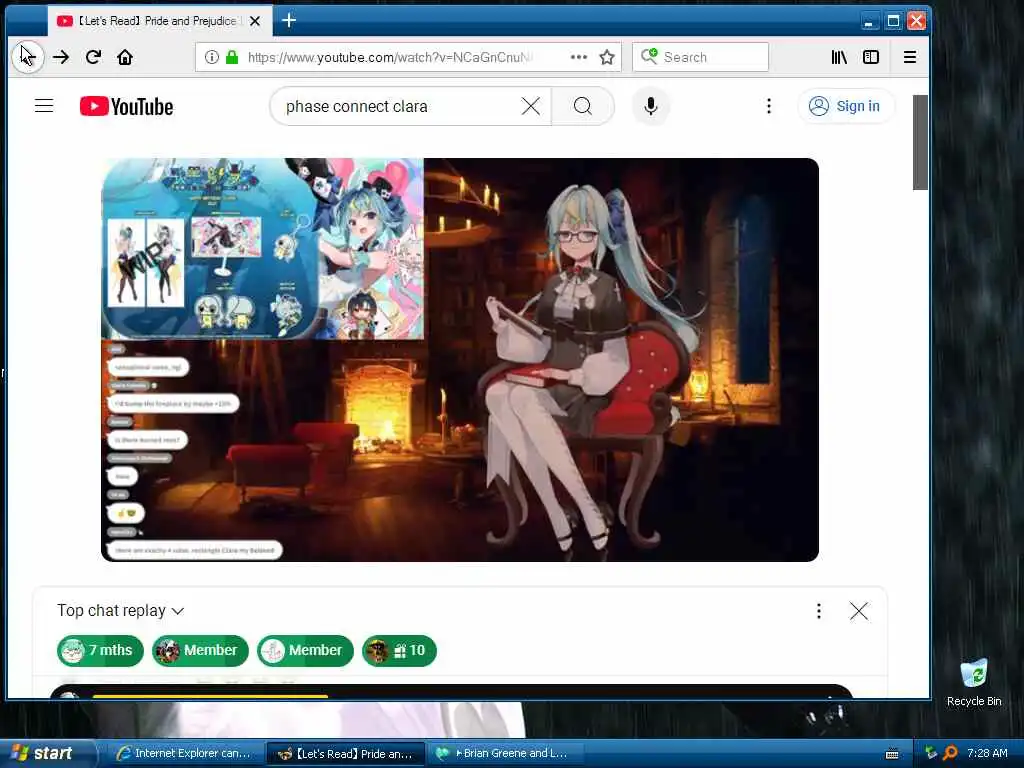The width and height of the screenshot is (1024, 768).
Task: Open the browser hamburger menu
Action: click(x=910, y=57)
